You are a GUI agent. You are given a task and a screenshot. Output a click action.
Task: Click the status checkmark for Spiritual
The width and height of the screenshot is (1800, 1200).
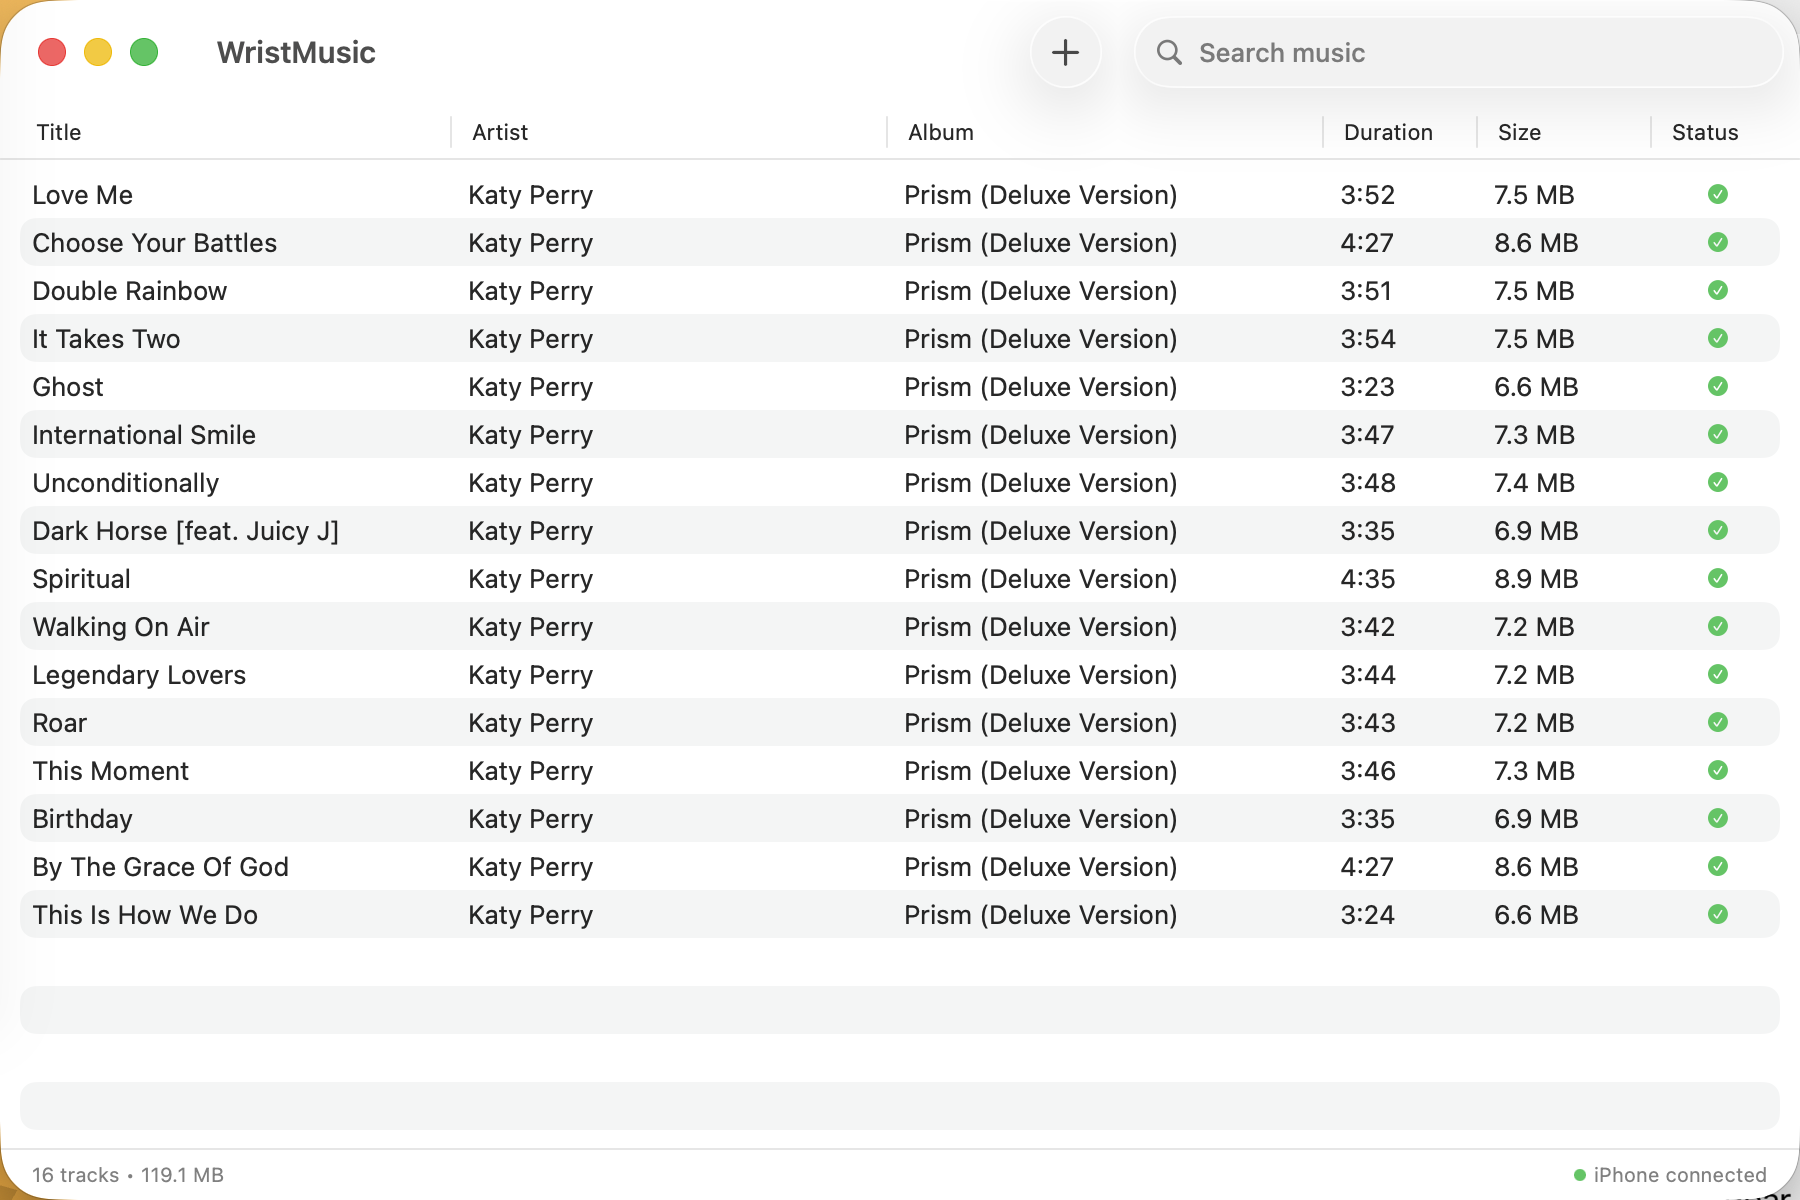point(1717,578)
